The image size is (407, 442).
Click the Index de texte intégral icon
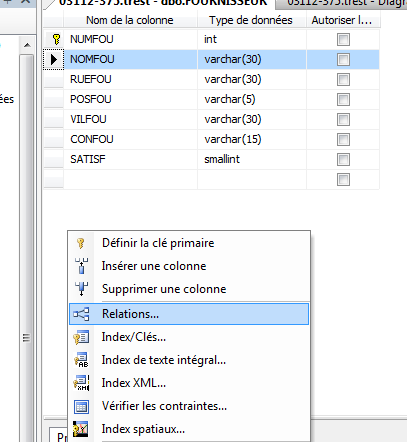81,360
